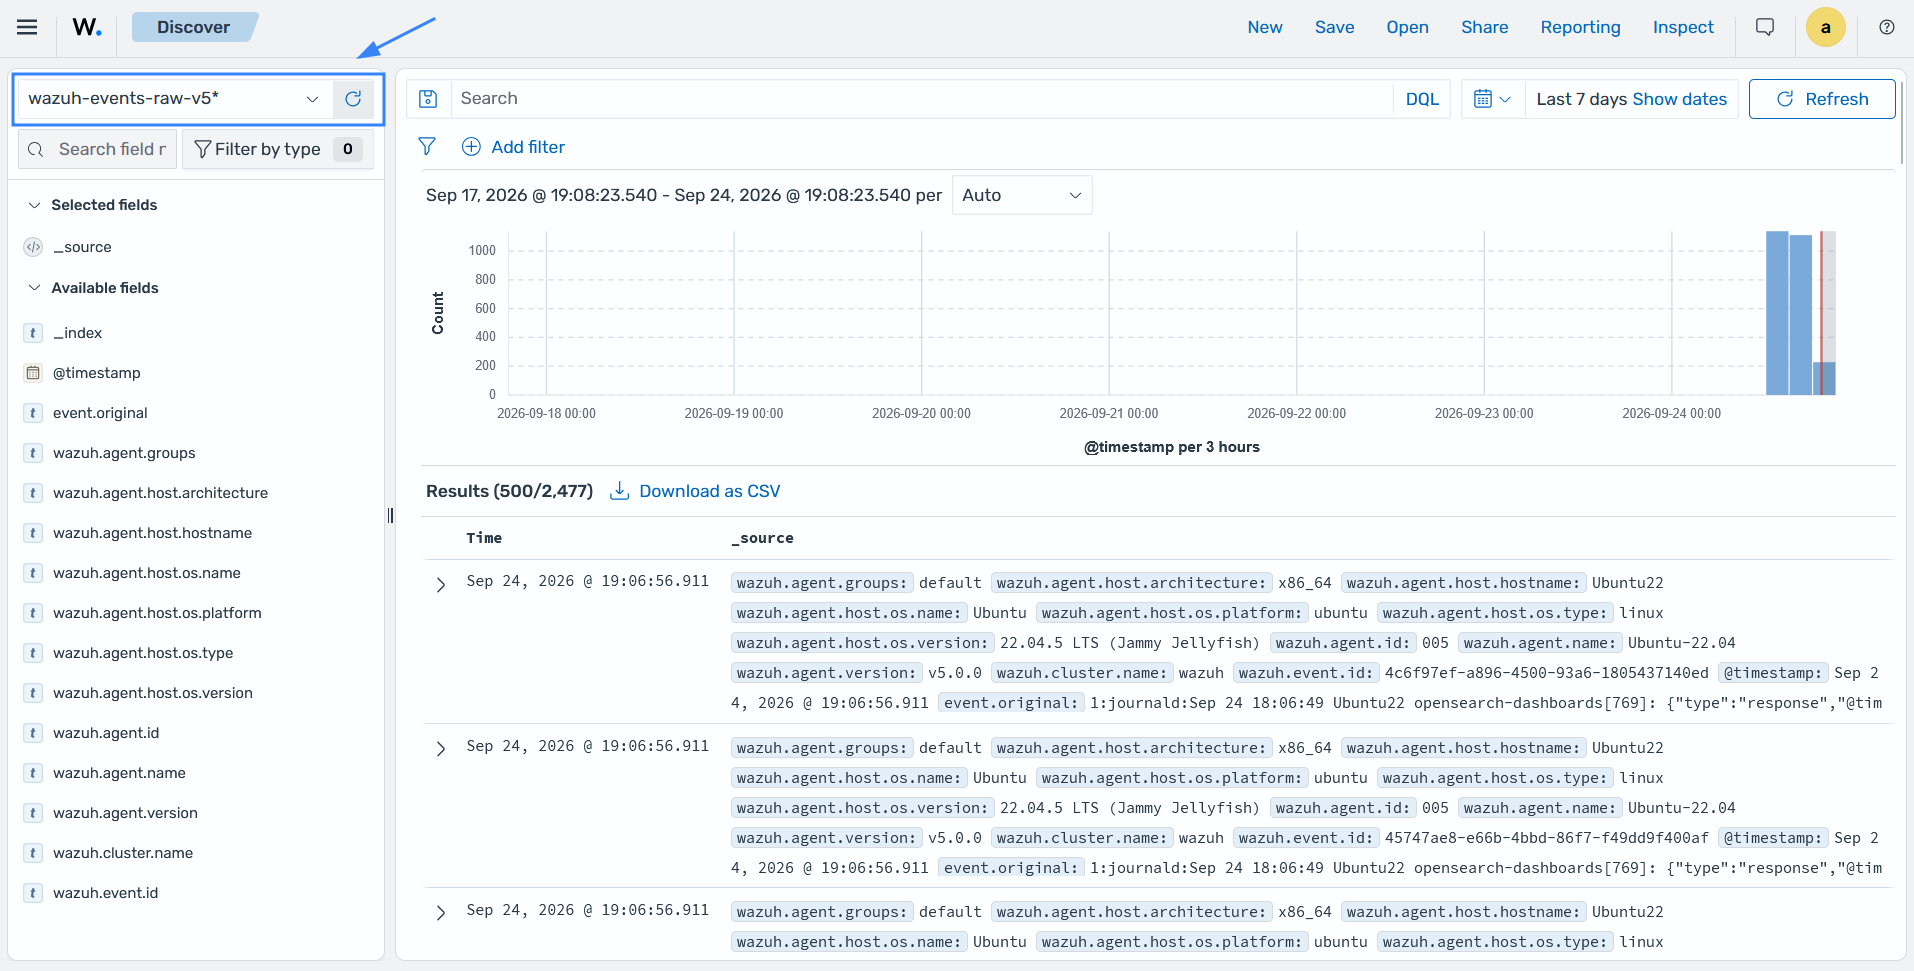Viewport: 1914px width, 971px height.
Task: Expand the second result row details
Action: click(x=441, y=749)
